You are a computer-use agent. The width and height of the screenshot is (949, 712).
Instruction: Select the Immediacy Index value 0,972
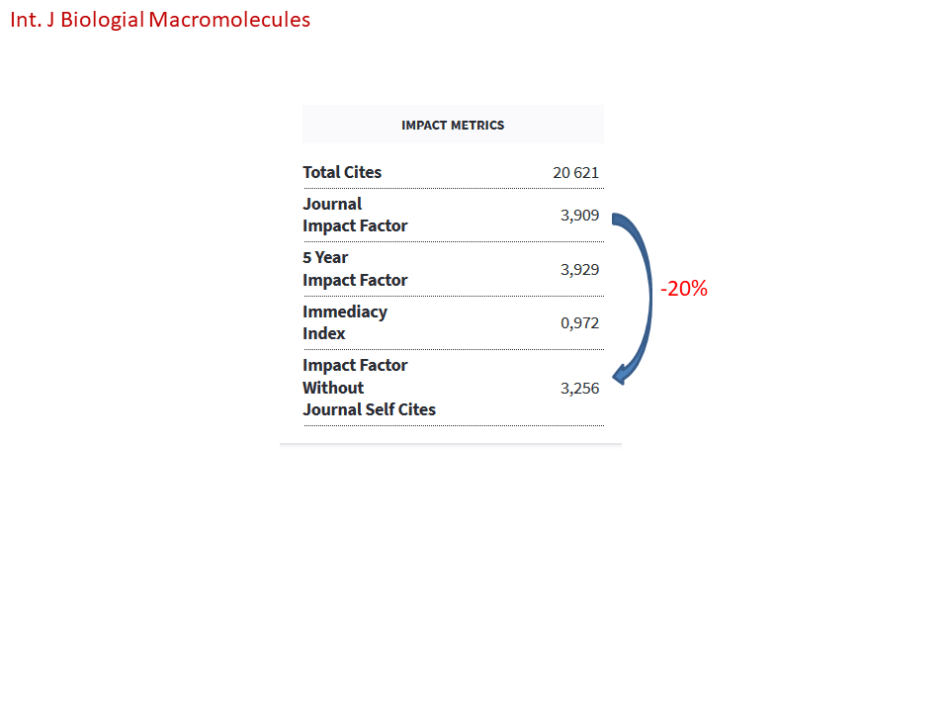pyautogui.click(x=580, y=323)
